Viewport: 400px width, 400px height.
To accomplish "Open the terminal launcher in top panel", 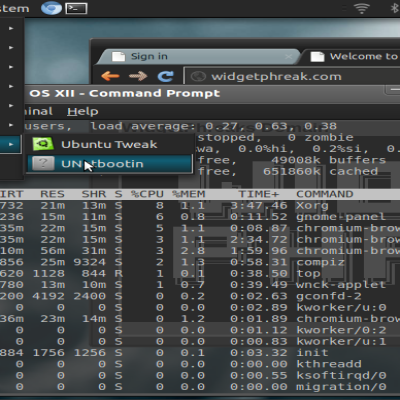I will click(76, 8).
